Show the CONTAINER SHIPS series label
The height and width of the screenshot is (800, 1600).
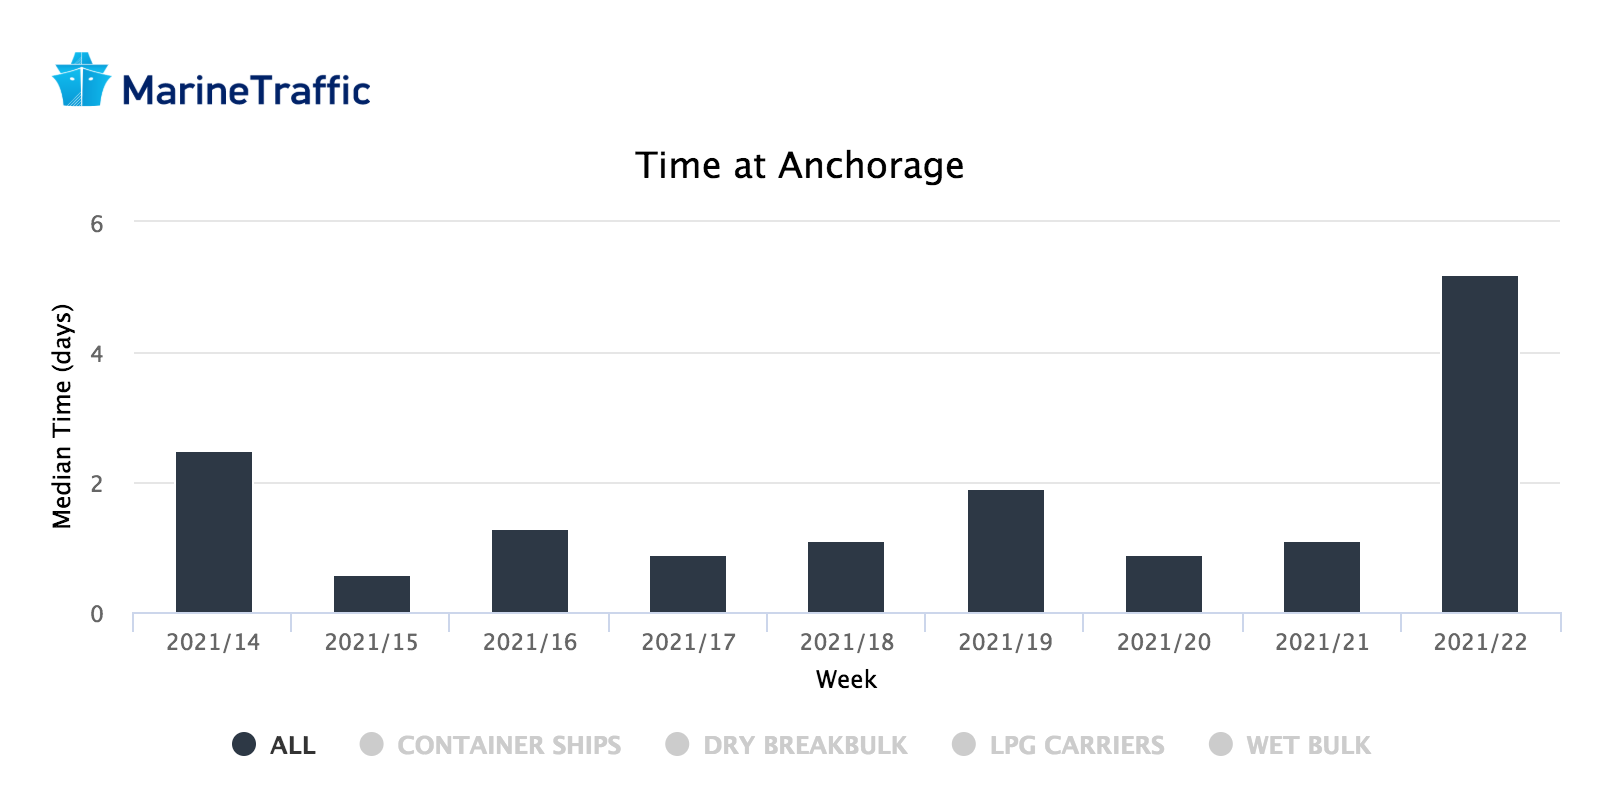(x=509, y=745)
